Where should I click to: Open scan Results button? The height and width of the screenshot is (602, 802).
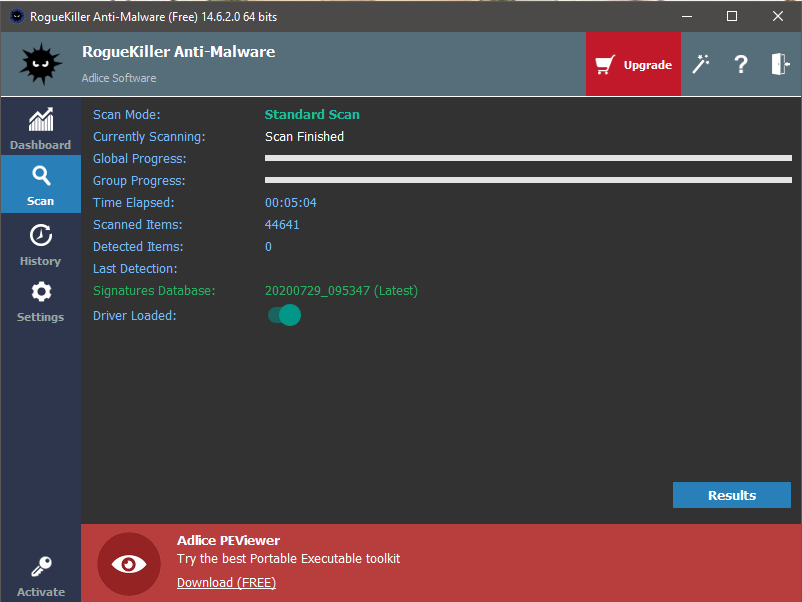[x=731, y=495]
